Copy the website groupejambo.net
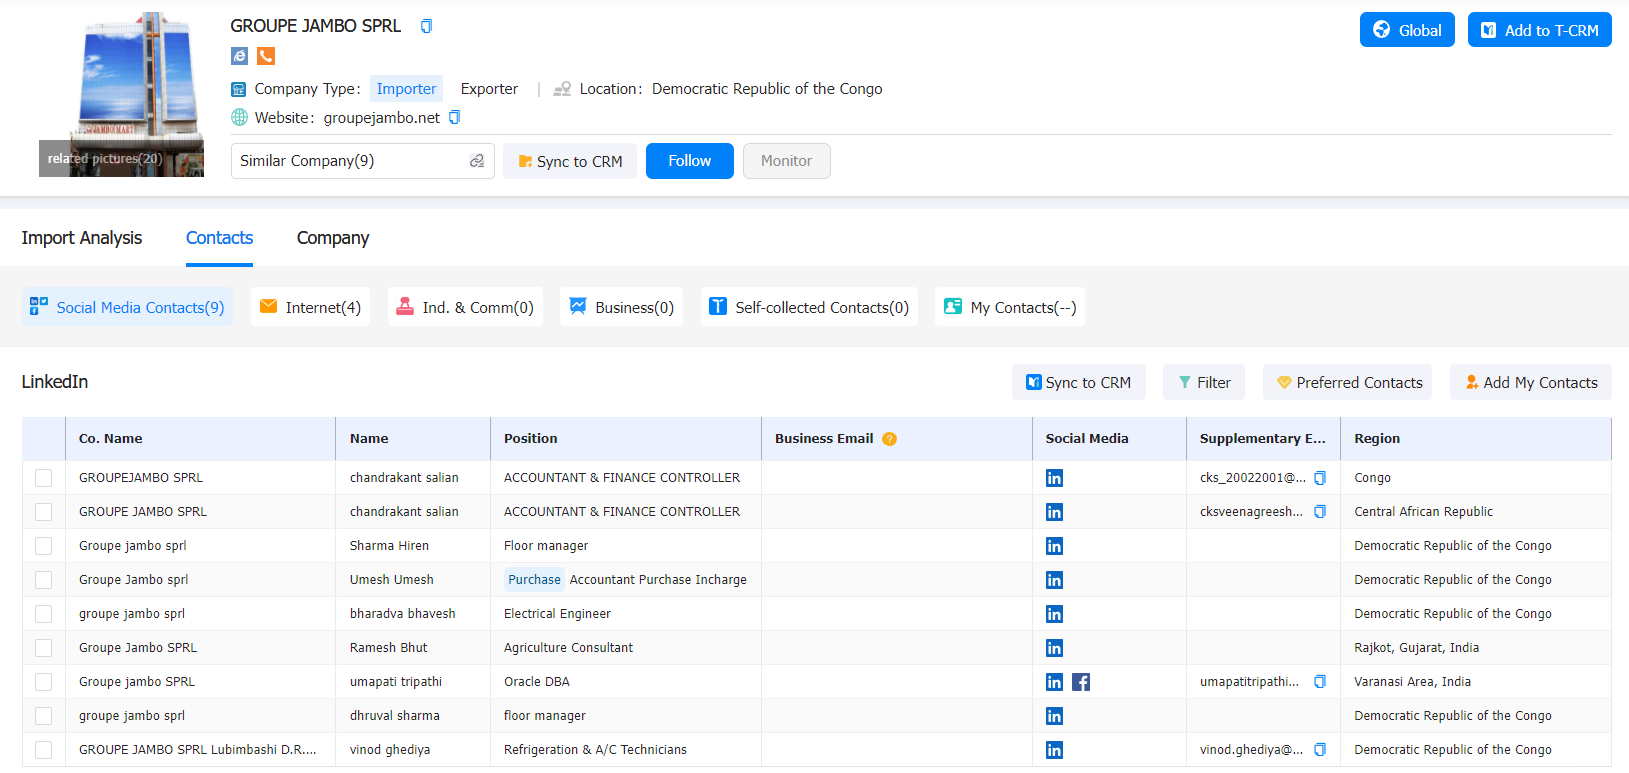 point(454,117)
